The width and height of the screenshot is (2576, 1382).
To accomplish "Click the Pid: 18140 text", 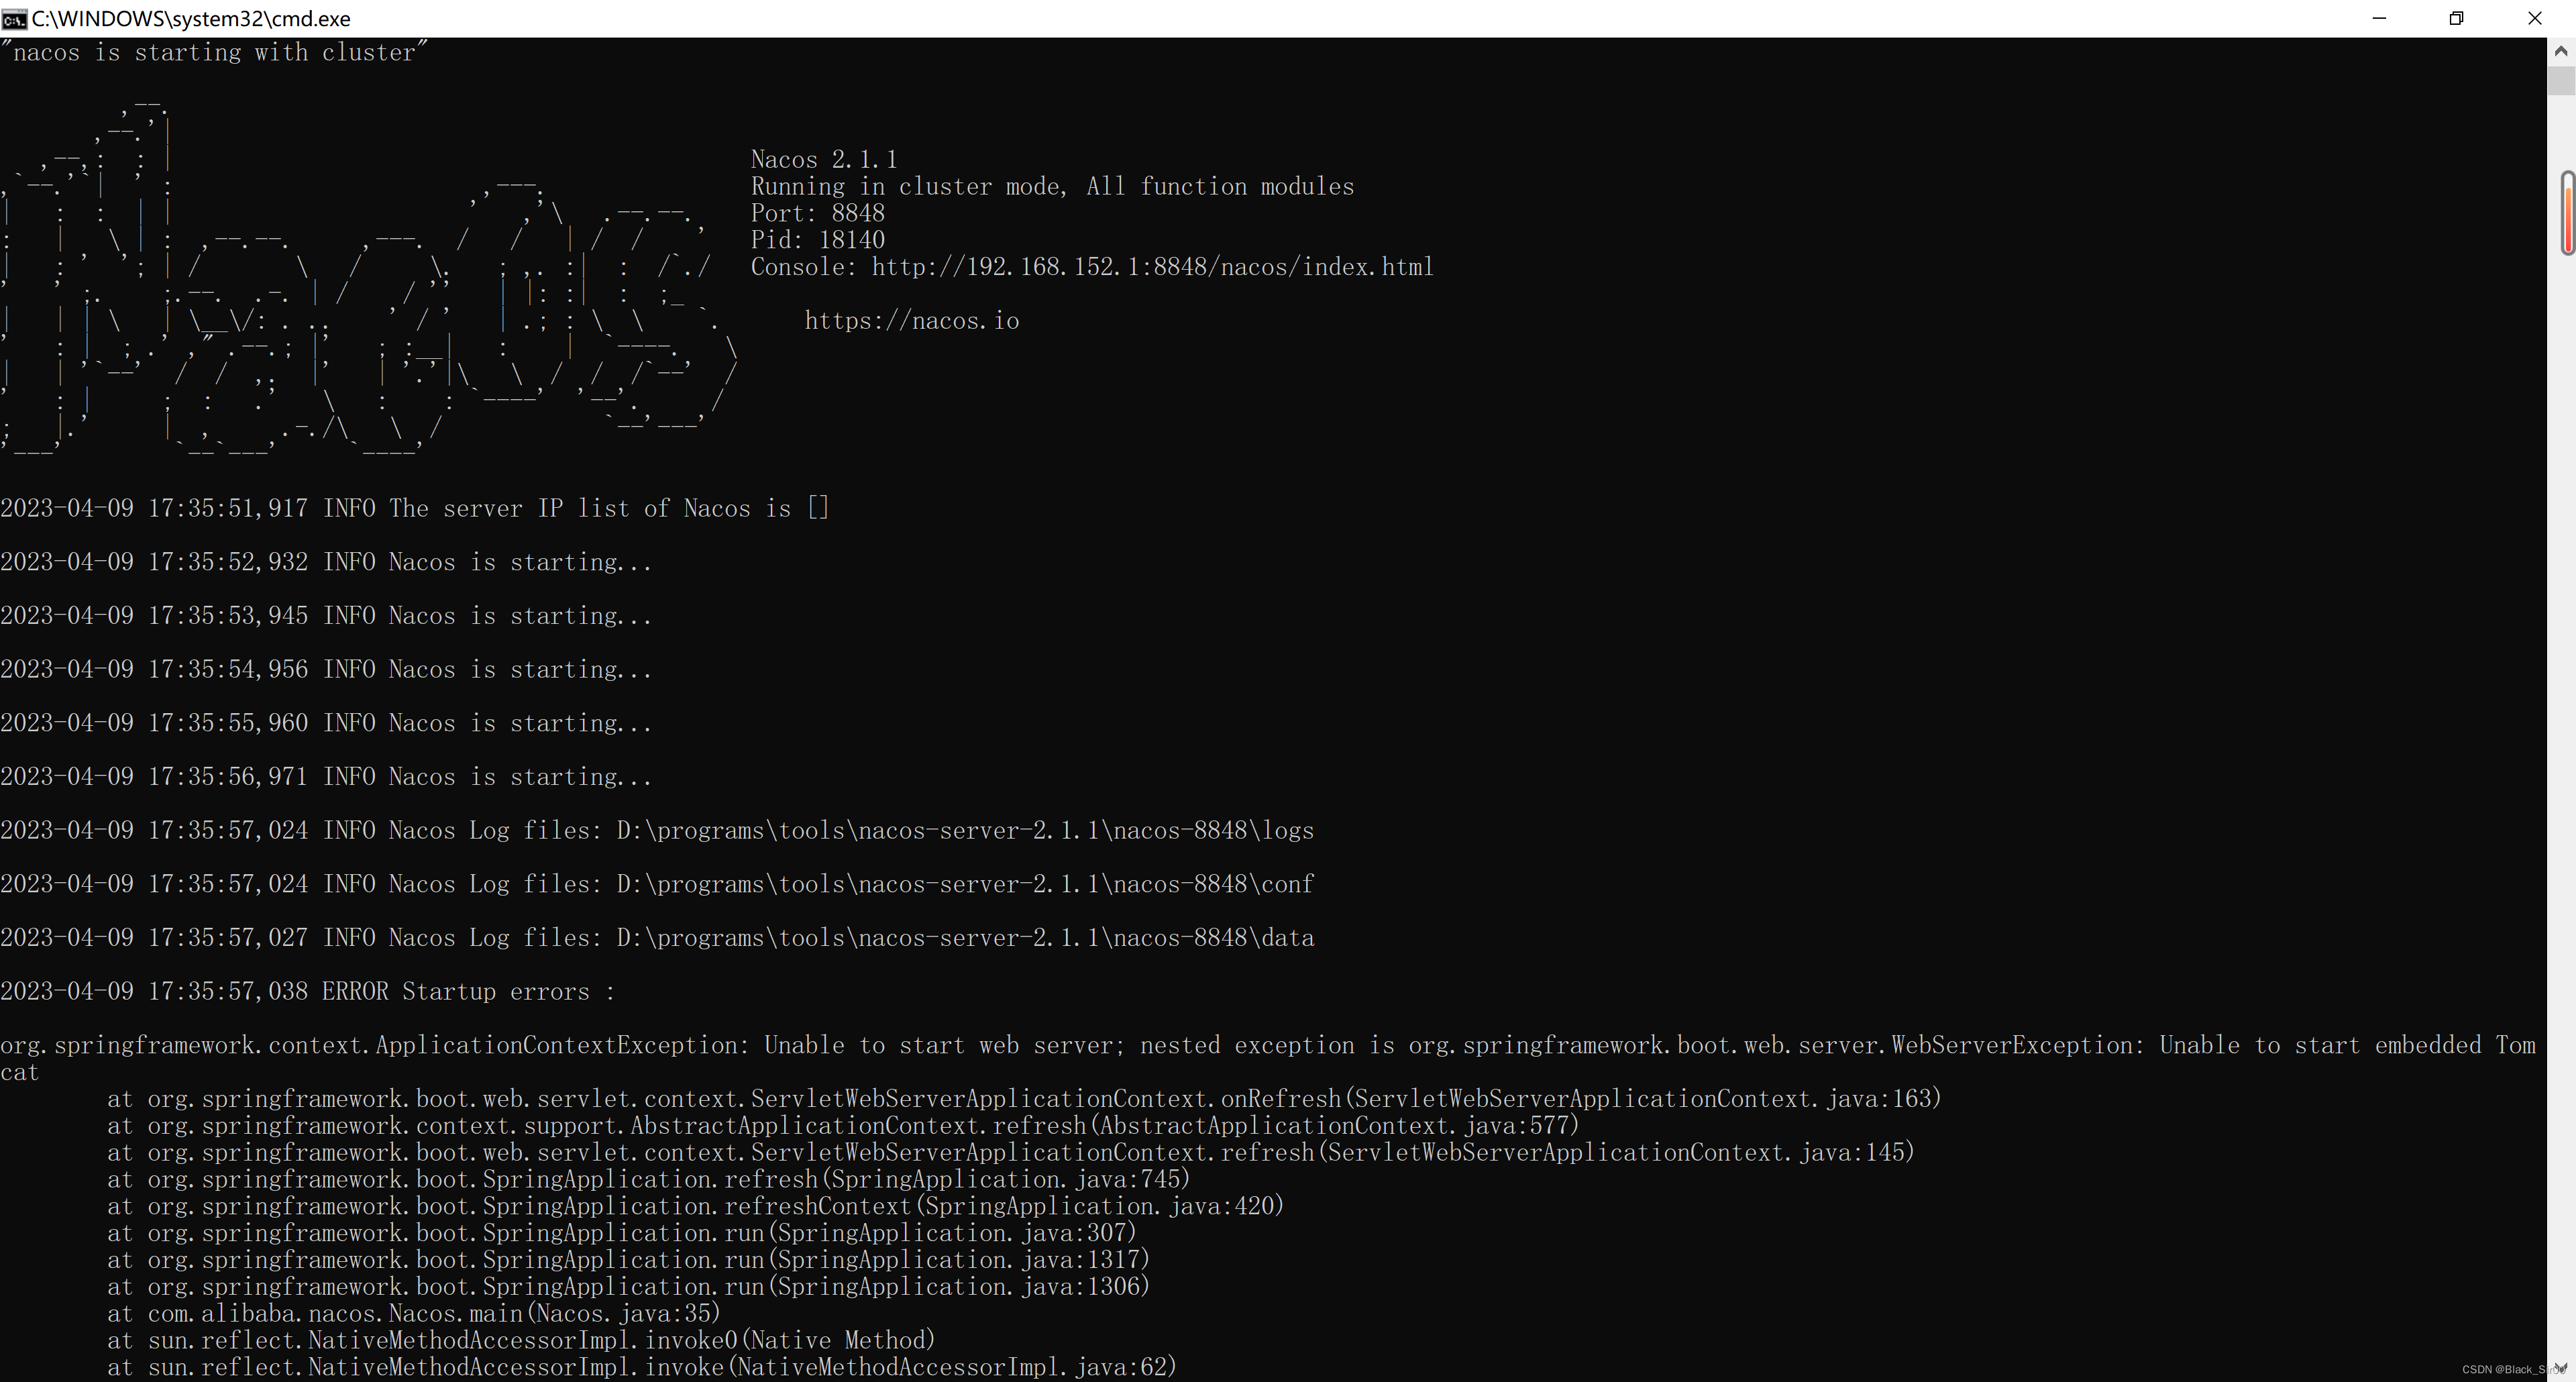I will pyautogui.click(x=817, y=239).
